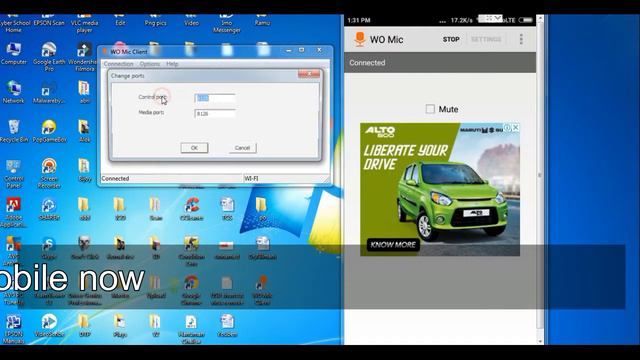Select the VLC media player shortcut
Viewport: 640px width, 360px height.
click(x=84, y=24)
